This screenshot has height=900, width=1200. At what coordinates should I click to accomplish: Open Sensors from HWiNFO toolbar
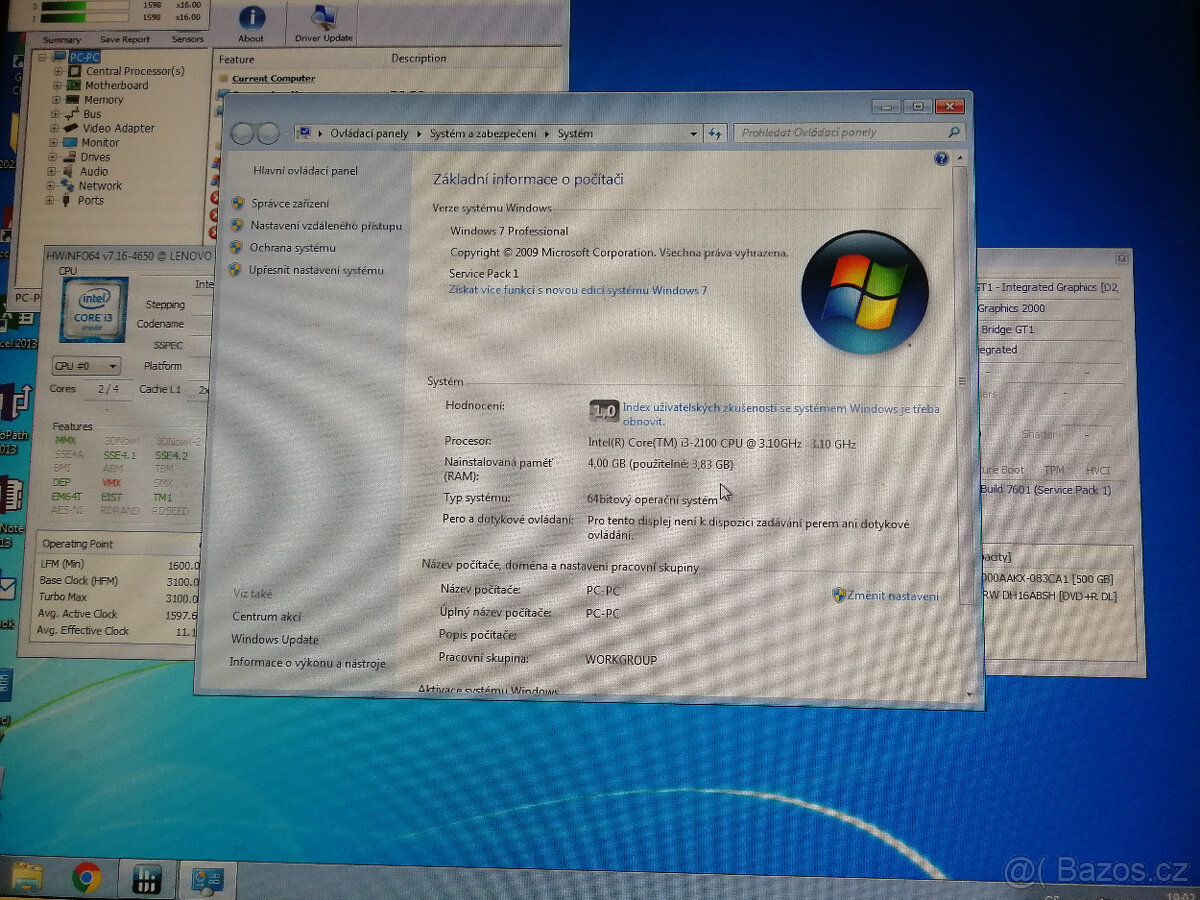(187, 39)
